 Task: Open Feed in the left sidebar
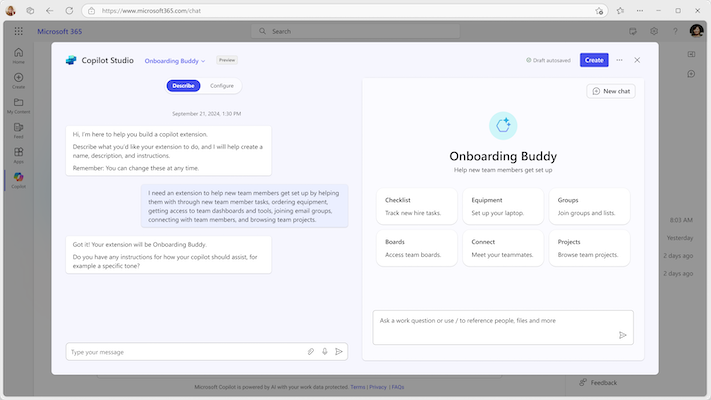click(19, 131)
